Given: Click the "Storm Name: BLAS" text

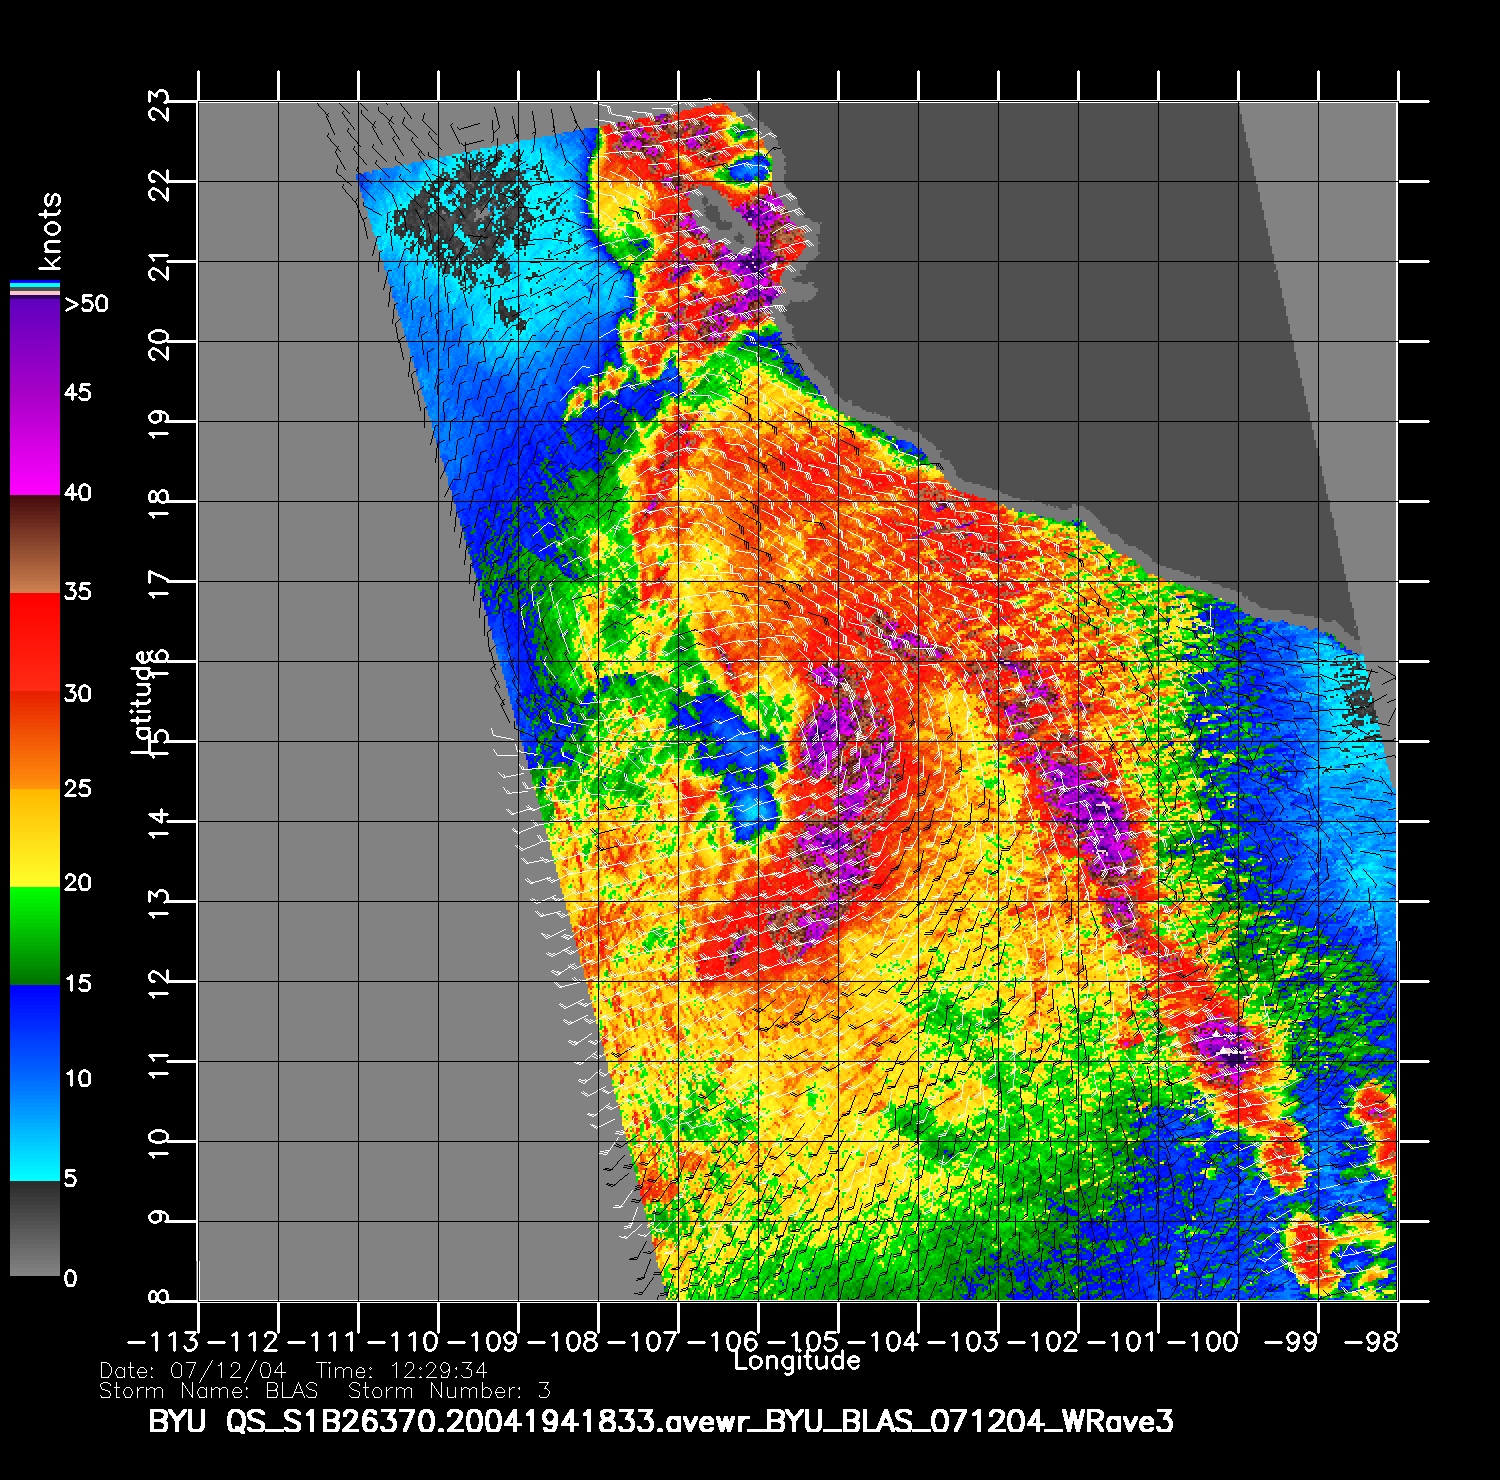Looking at the screenshot, I should point(209,1391).
